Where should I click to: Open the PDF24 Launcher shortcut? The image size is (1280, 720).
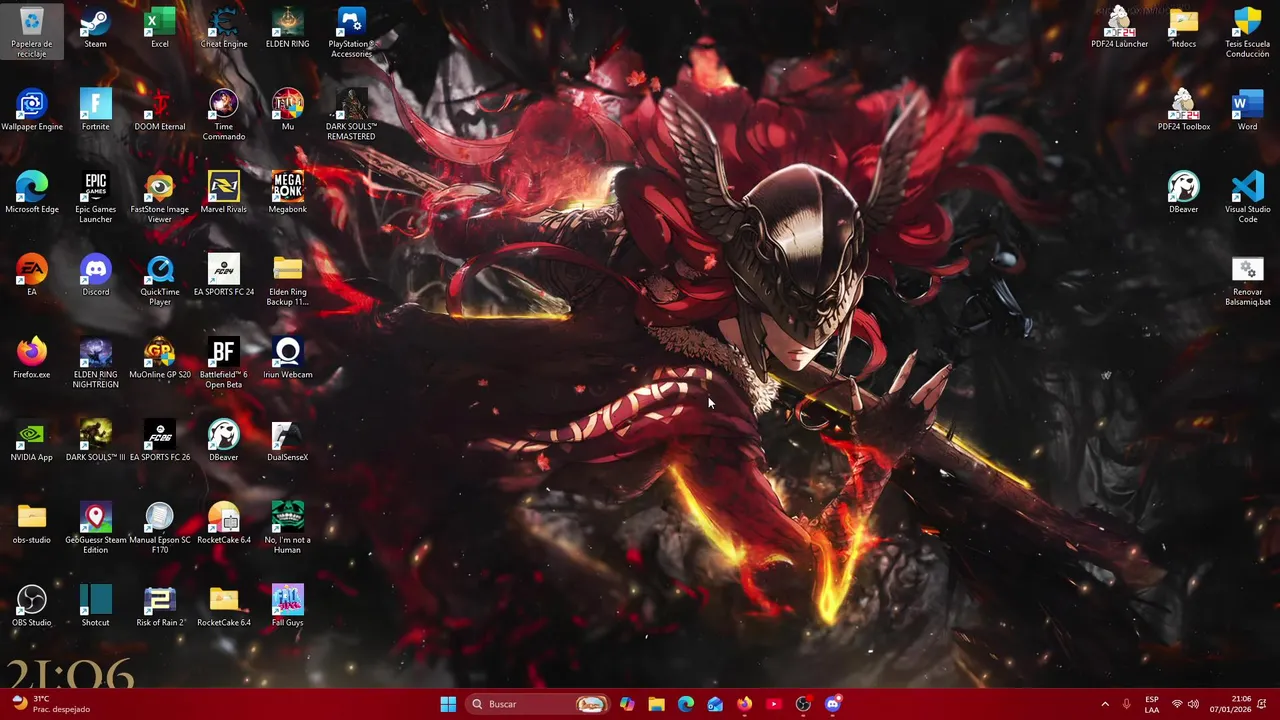pyautogui.click(x=1119, y=28)
